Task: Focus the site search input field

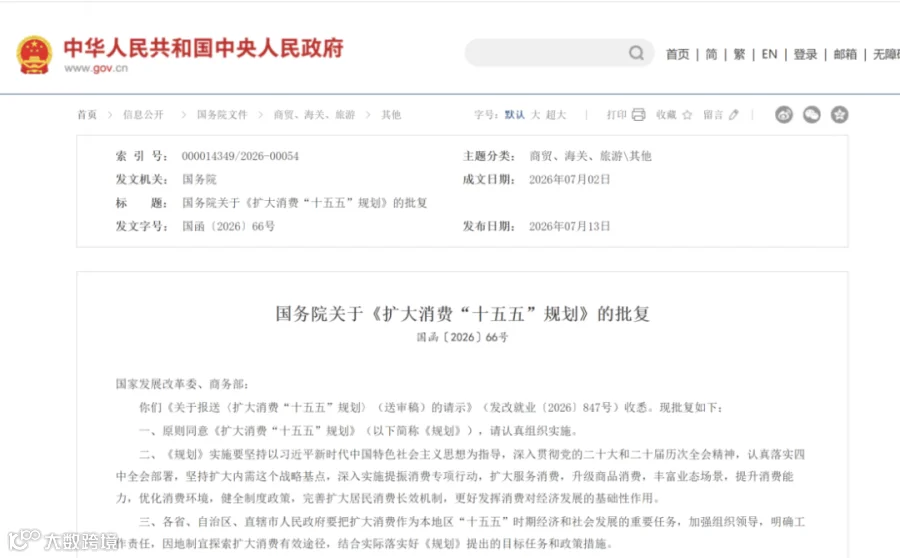Action: [x=559, y=53]
